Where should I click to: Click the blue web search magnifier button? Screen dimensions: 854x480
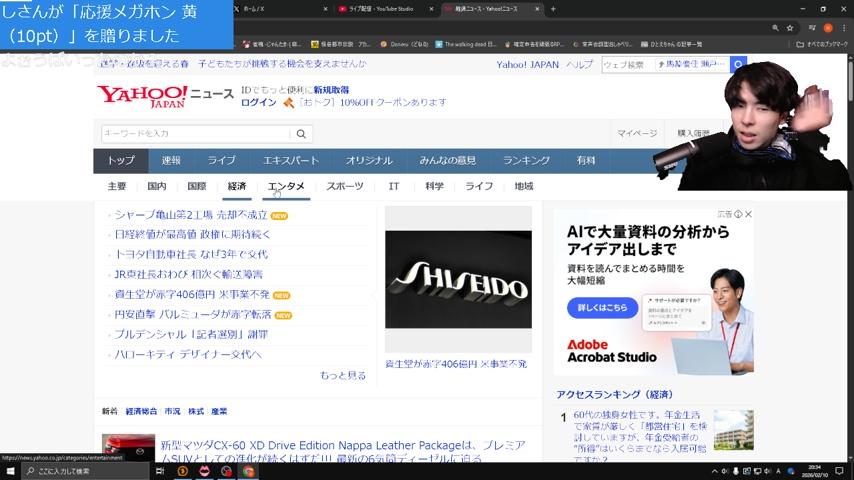738,64
